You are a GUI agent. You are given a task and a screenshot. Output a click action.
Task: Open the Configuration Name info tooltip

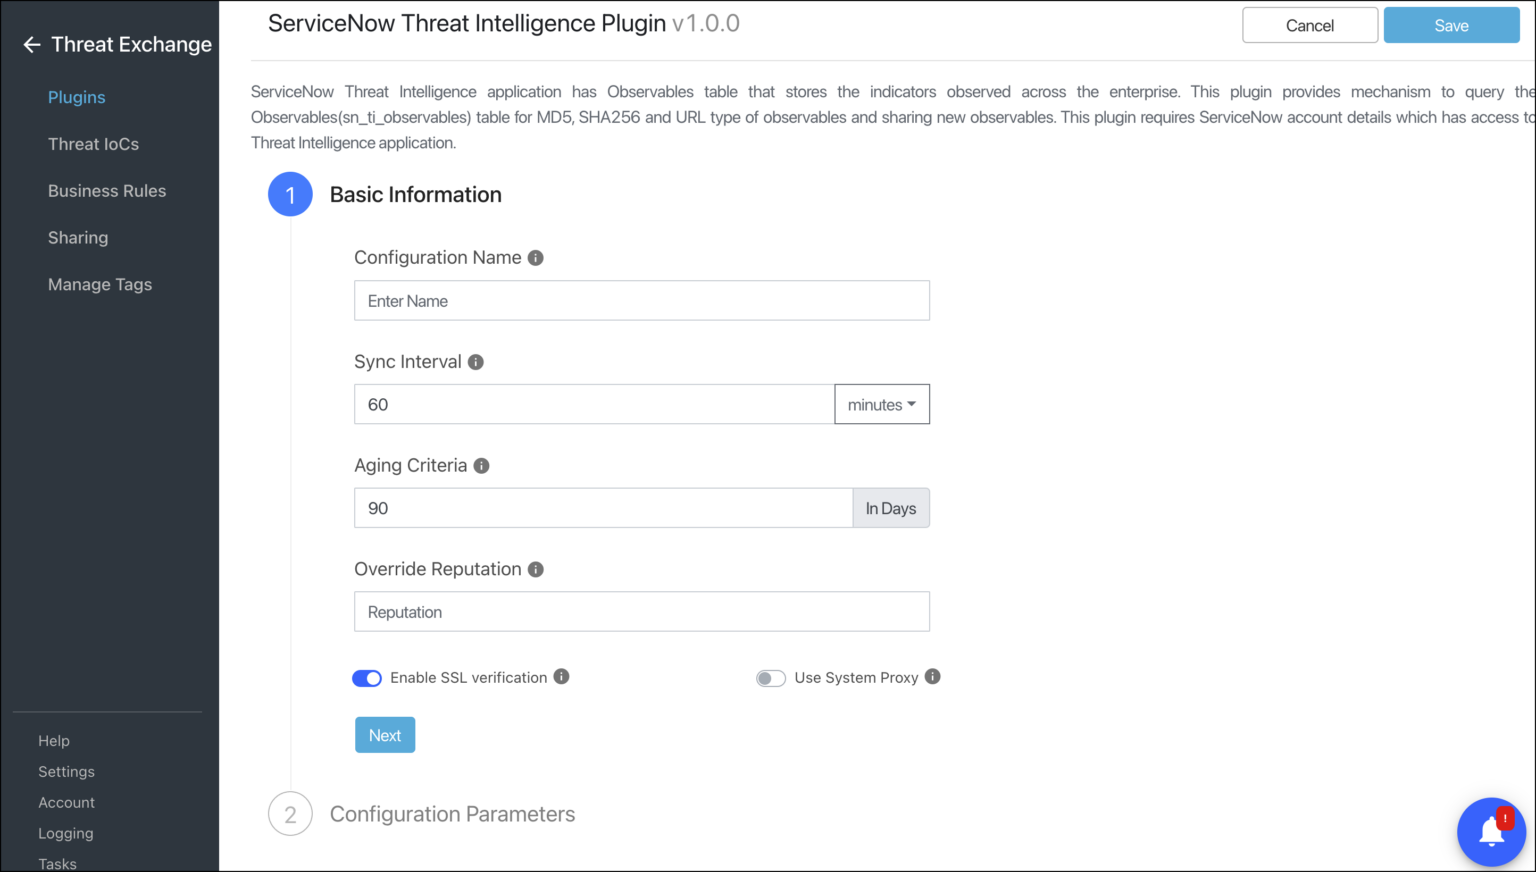[535, 257]
